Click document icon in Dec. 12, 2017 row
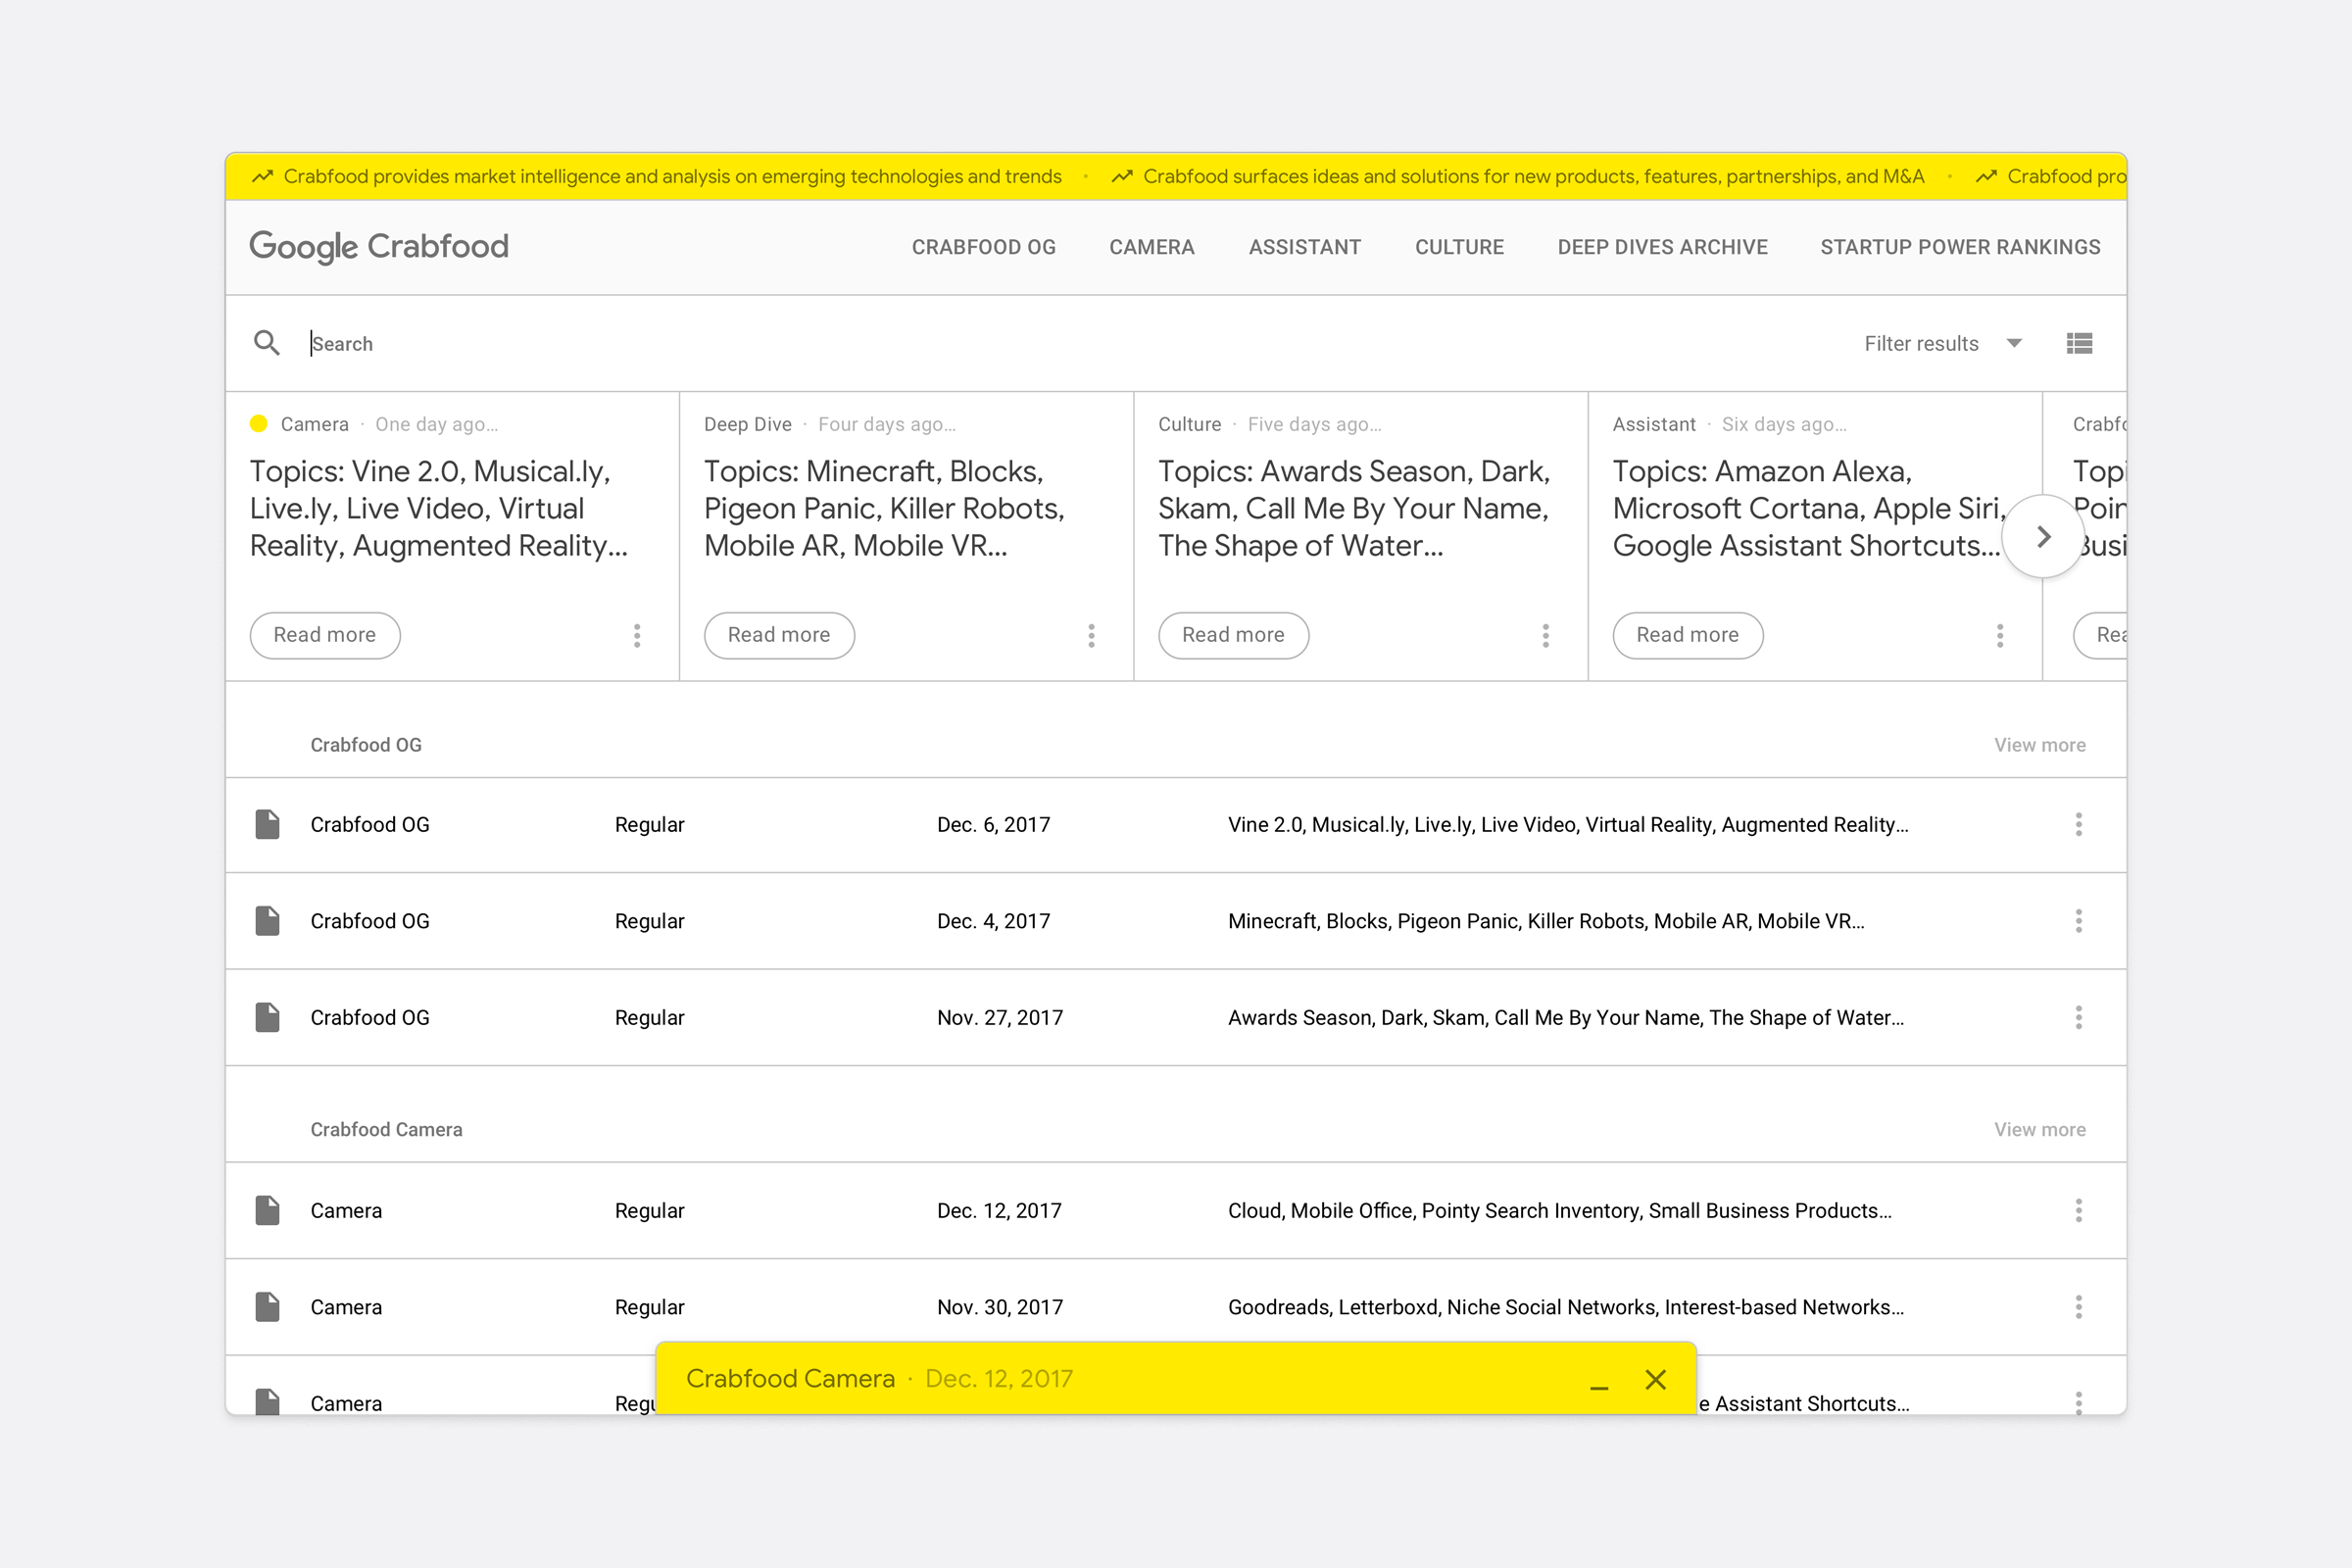The height and width of the screenshot is (1568, 2352). (267, 1211)
